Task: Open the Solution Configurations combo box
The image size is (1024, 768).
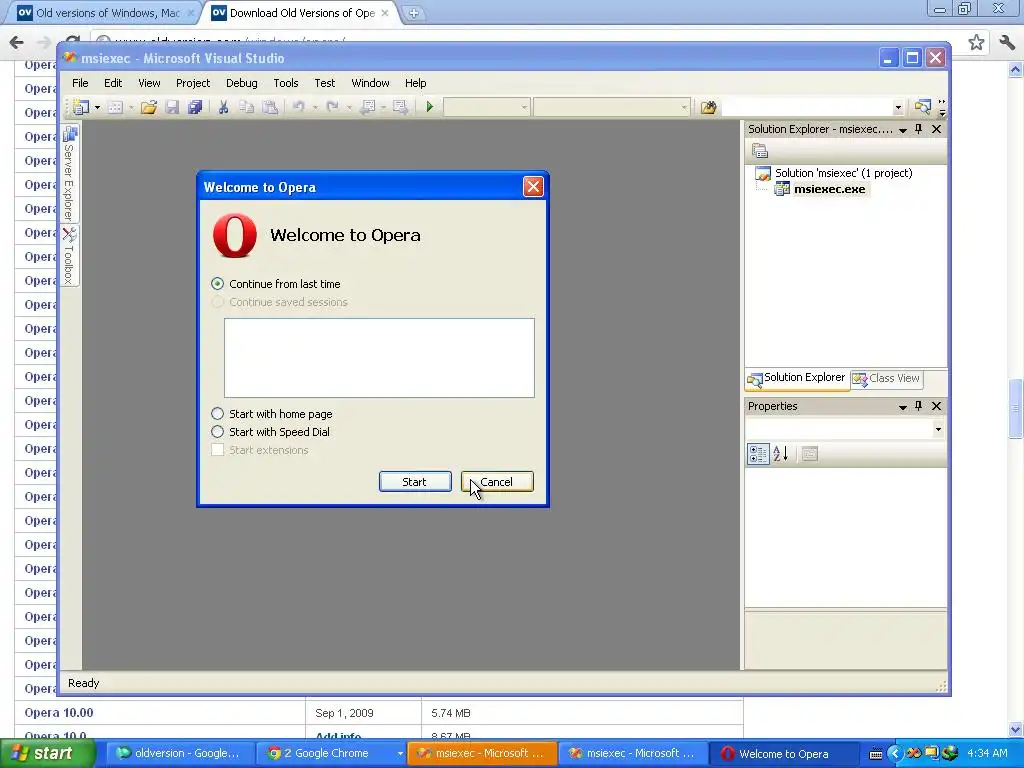Action: pyautogui.click(x=486, y=107)
